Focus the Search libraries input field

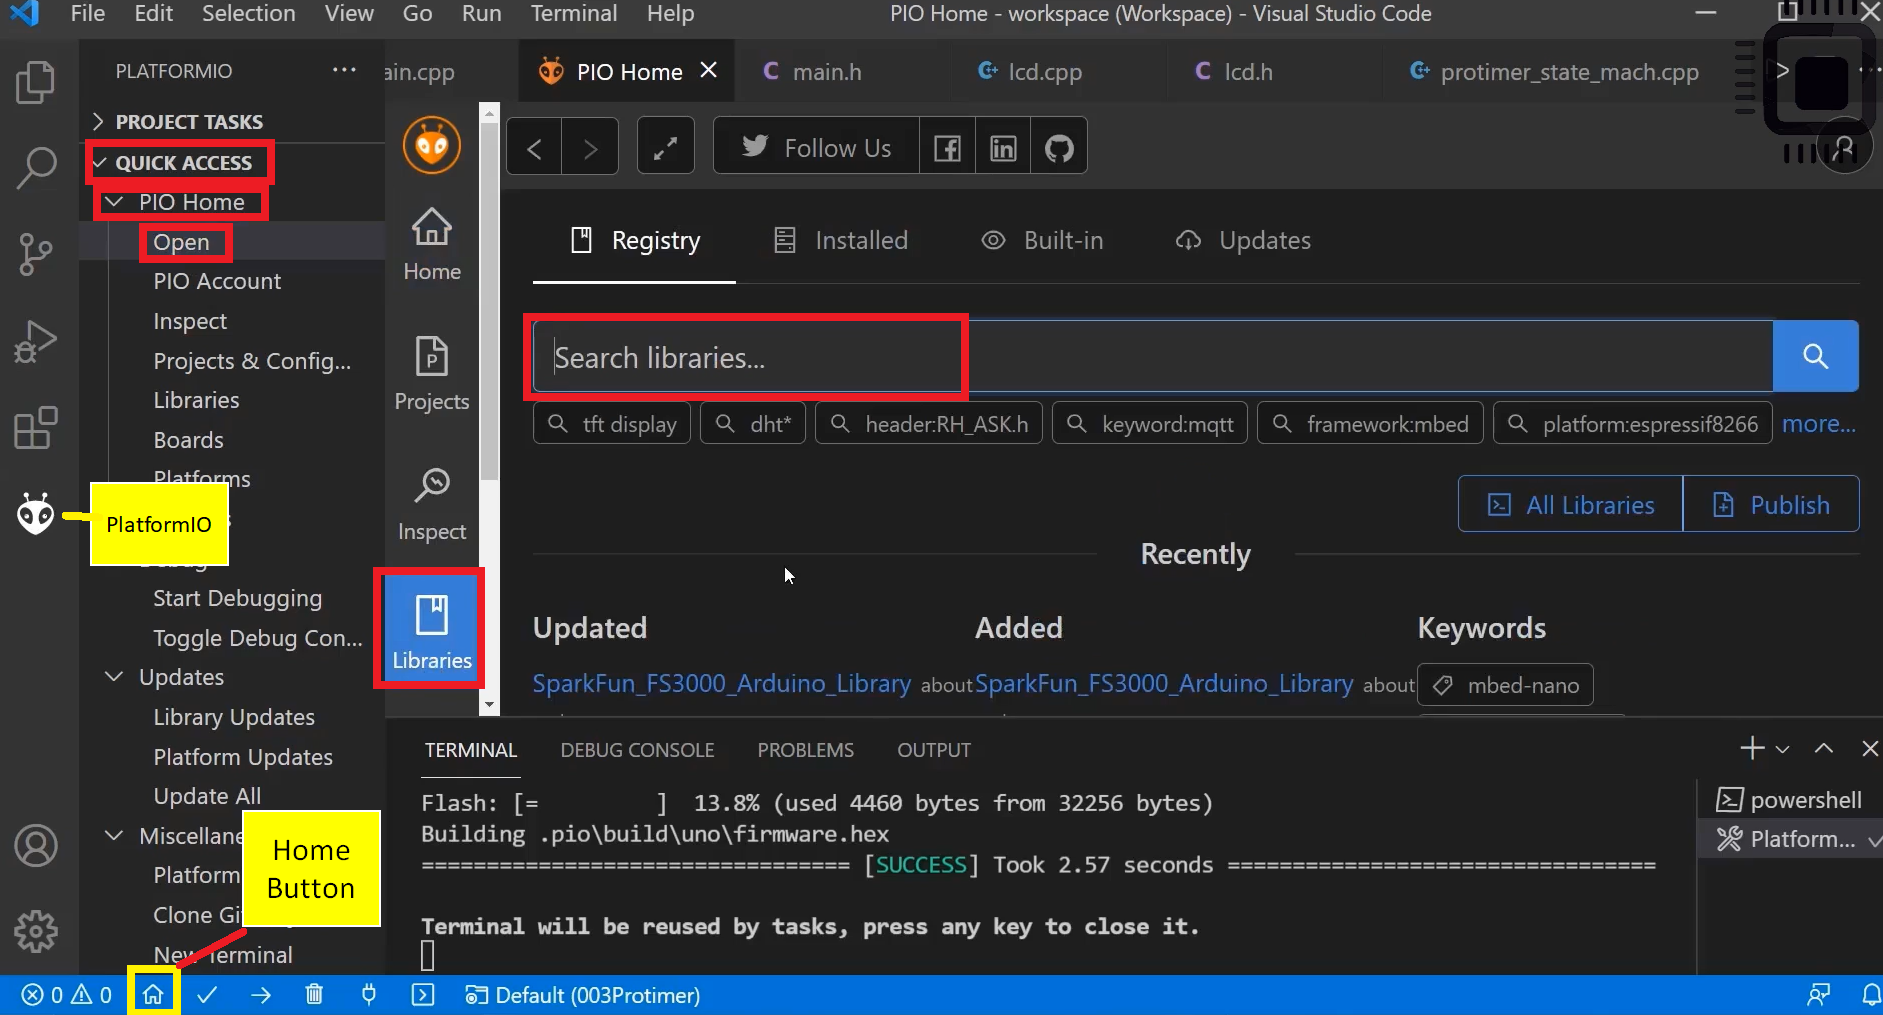[1152, 357]
